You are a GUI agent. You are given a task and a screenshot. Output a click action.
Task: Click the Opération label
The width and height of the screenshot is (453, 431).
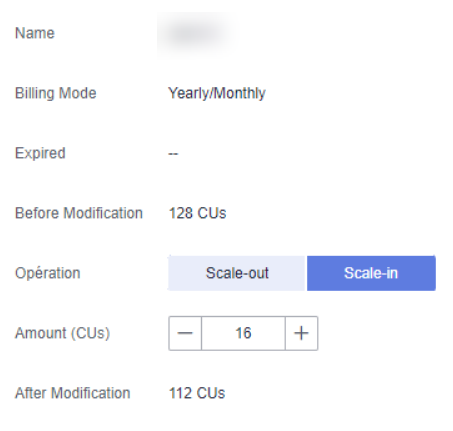click(48, 273)
